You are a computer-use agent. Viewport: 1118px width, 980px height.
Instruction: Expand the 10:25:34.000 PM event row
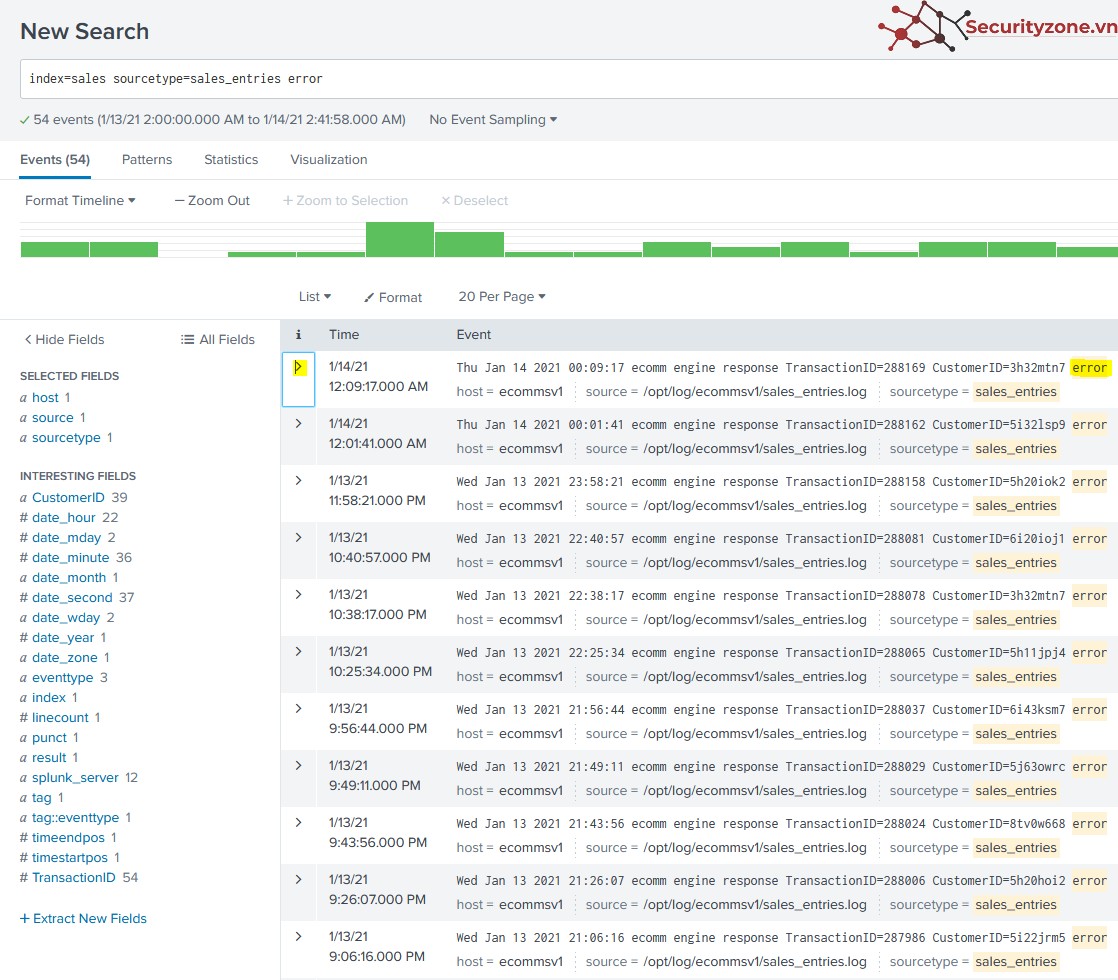point(299,652)
